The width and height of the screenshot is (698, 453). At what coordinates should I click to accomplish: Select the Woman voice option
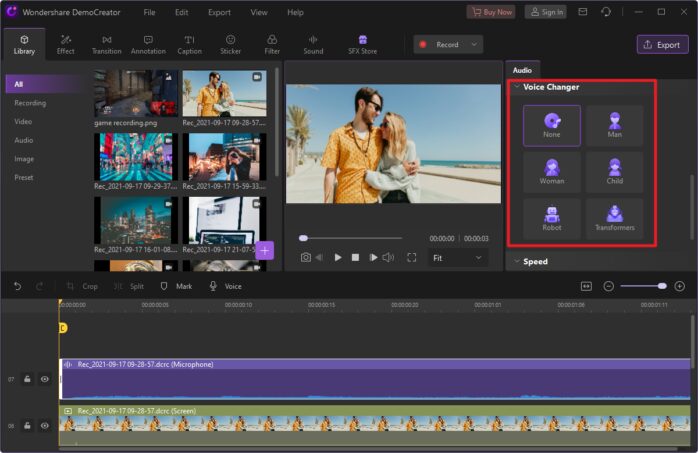[x=551, y=170]
